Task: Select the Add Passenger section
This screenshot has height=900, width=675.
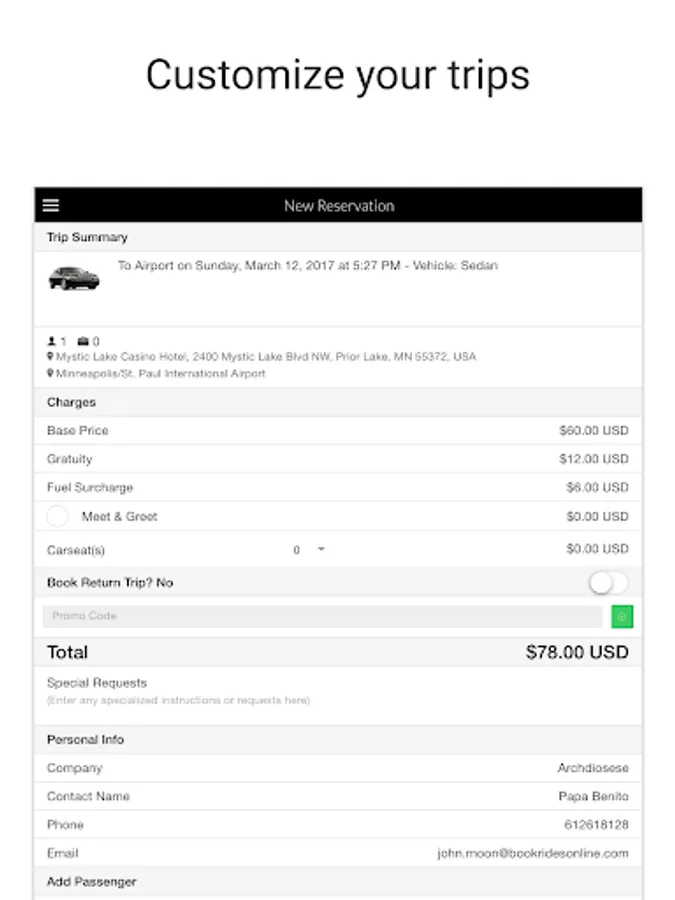Action: click(x=92, y=882)
